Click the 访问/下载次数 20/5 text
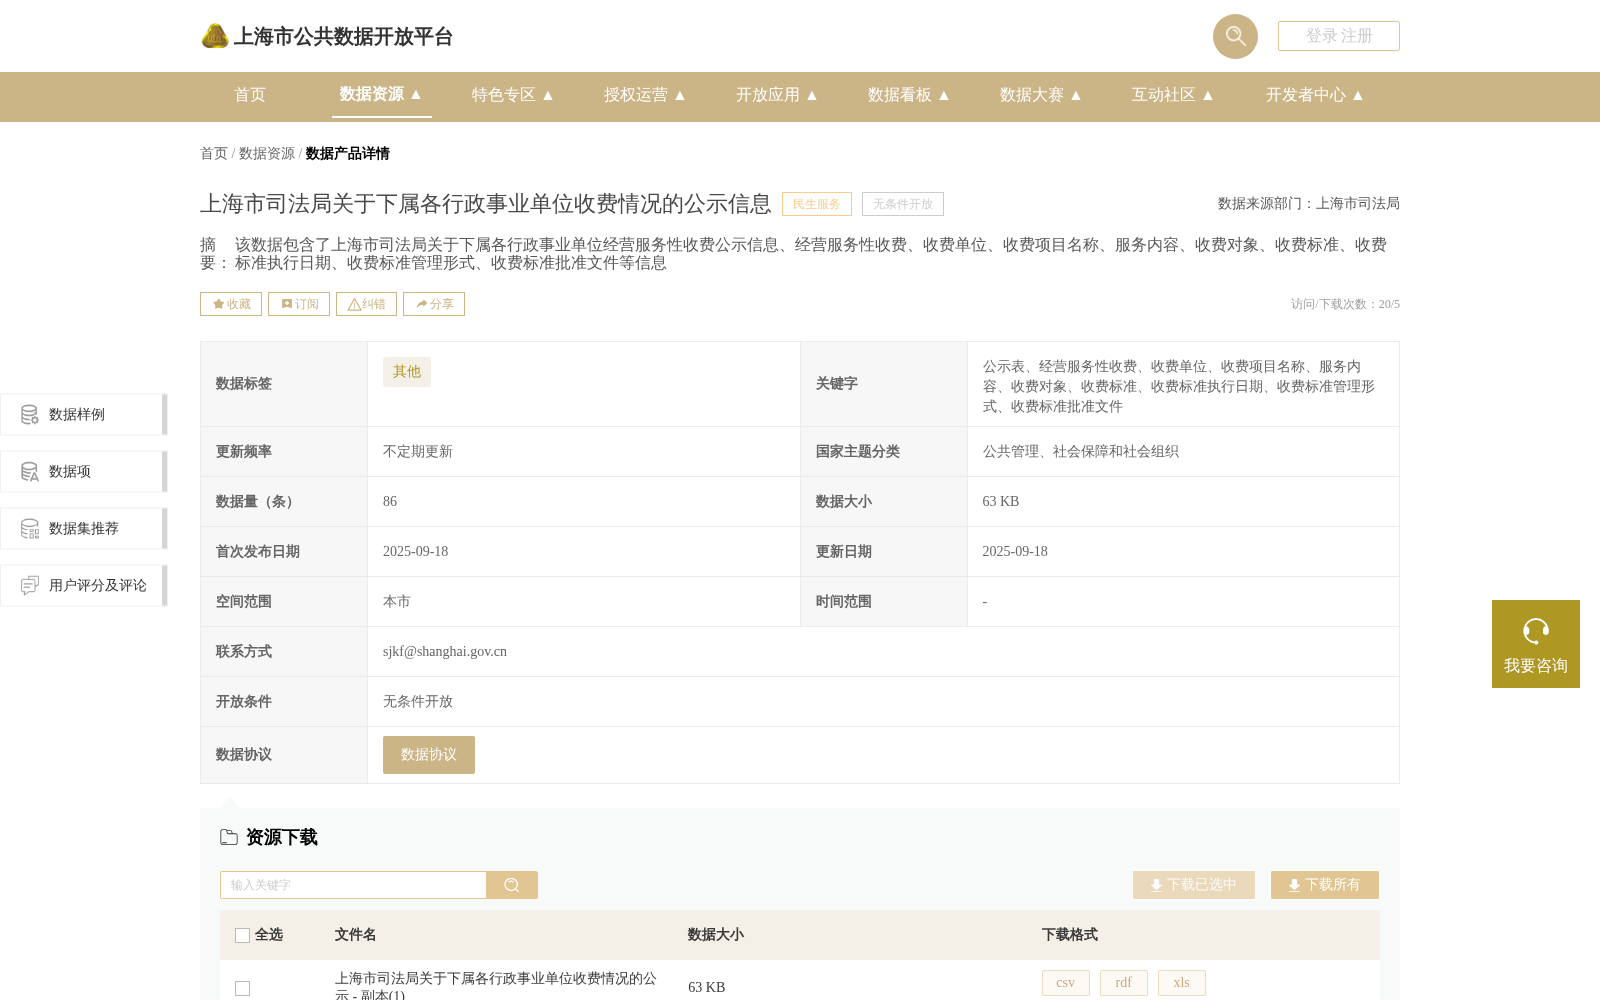This screenshot has height=1000, width=1600. pos(1345,304)
